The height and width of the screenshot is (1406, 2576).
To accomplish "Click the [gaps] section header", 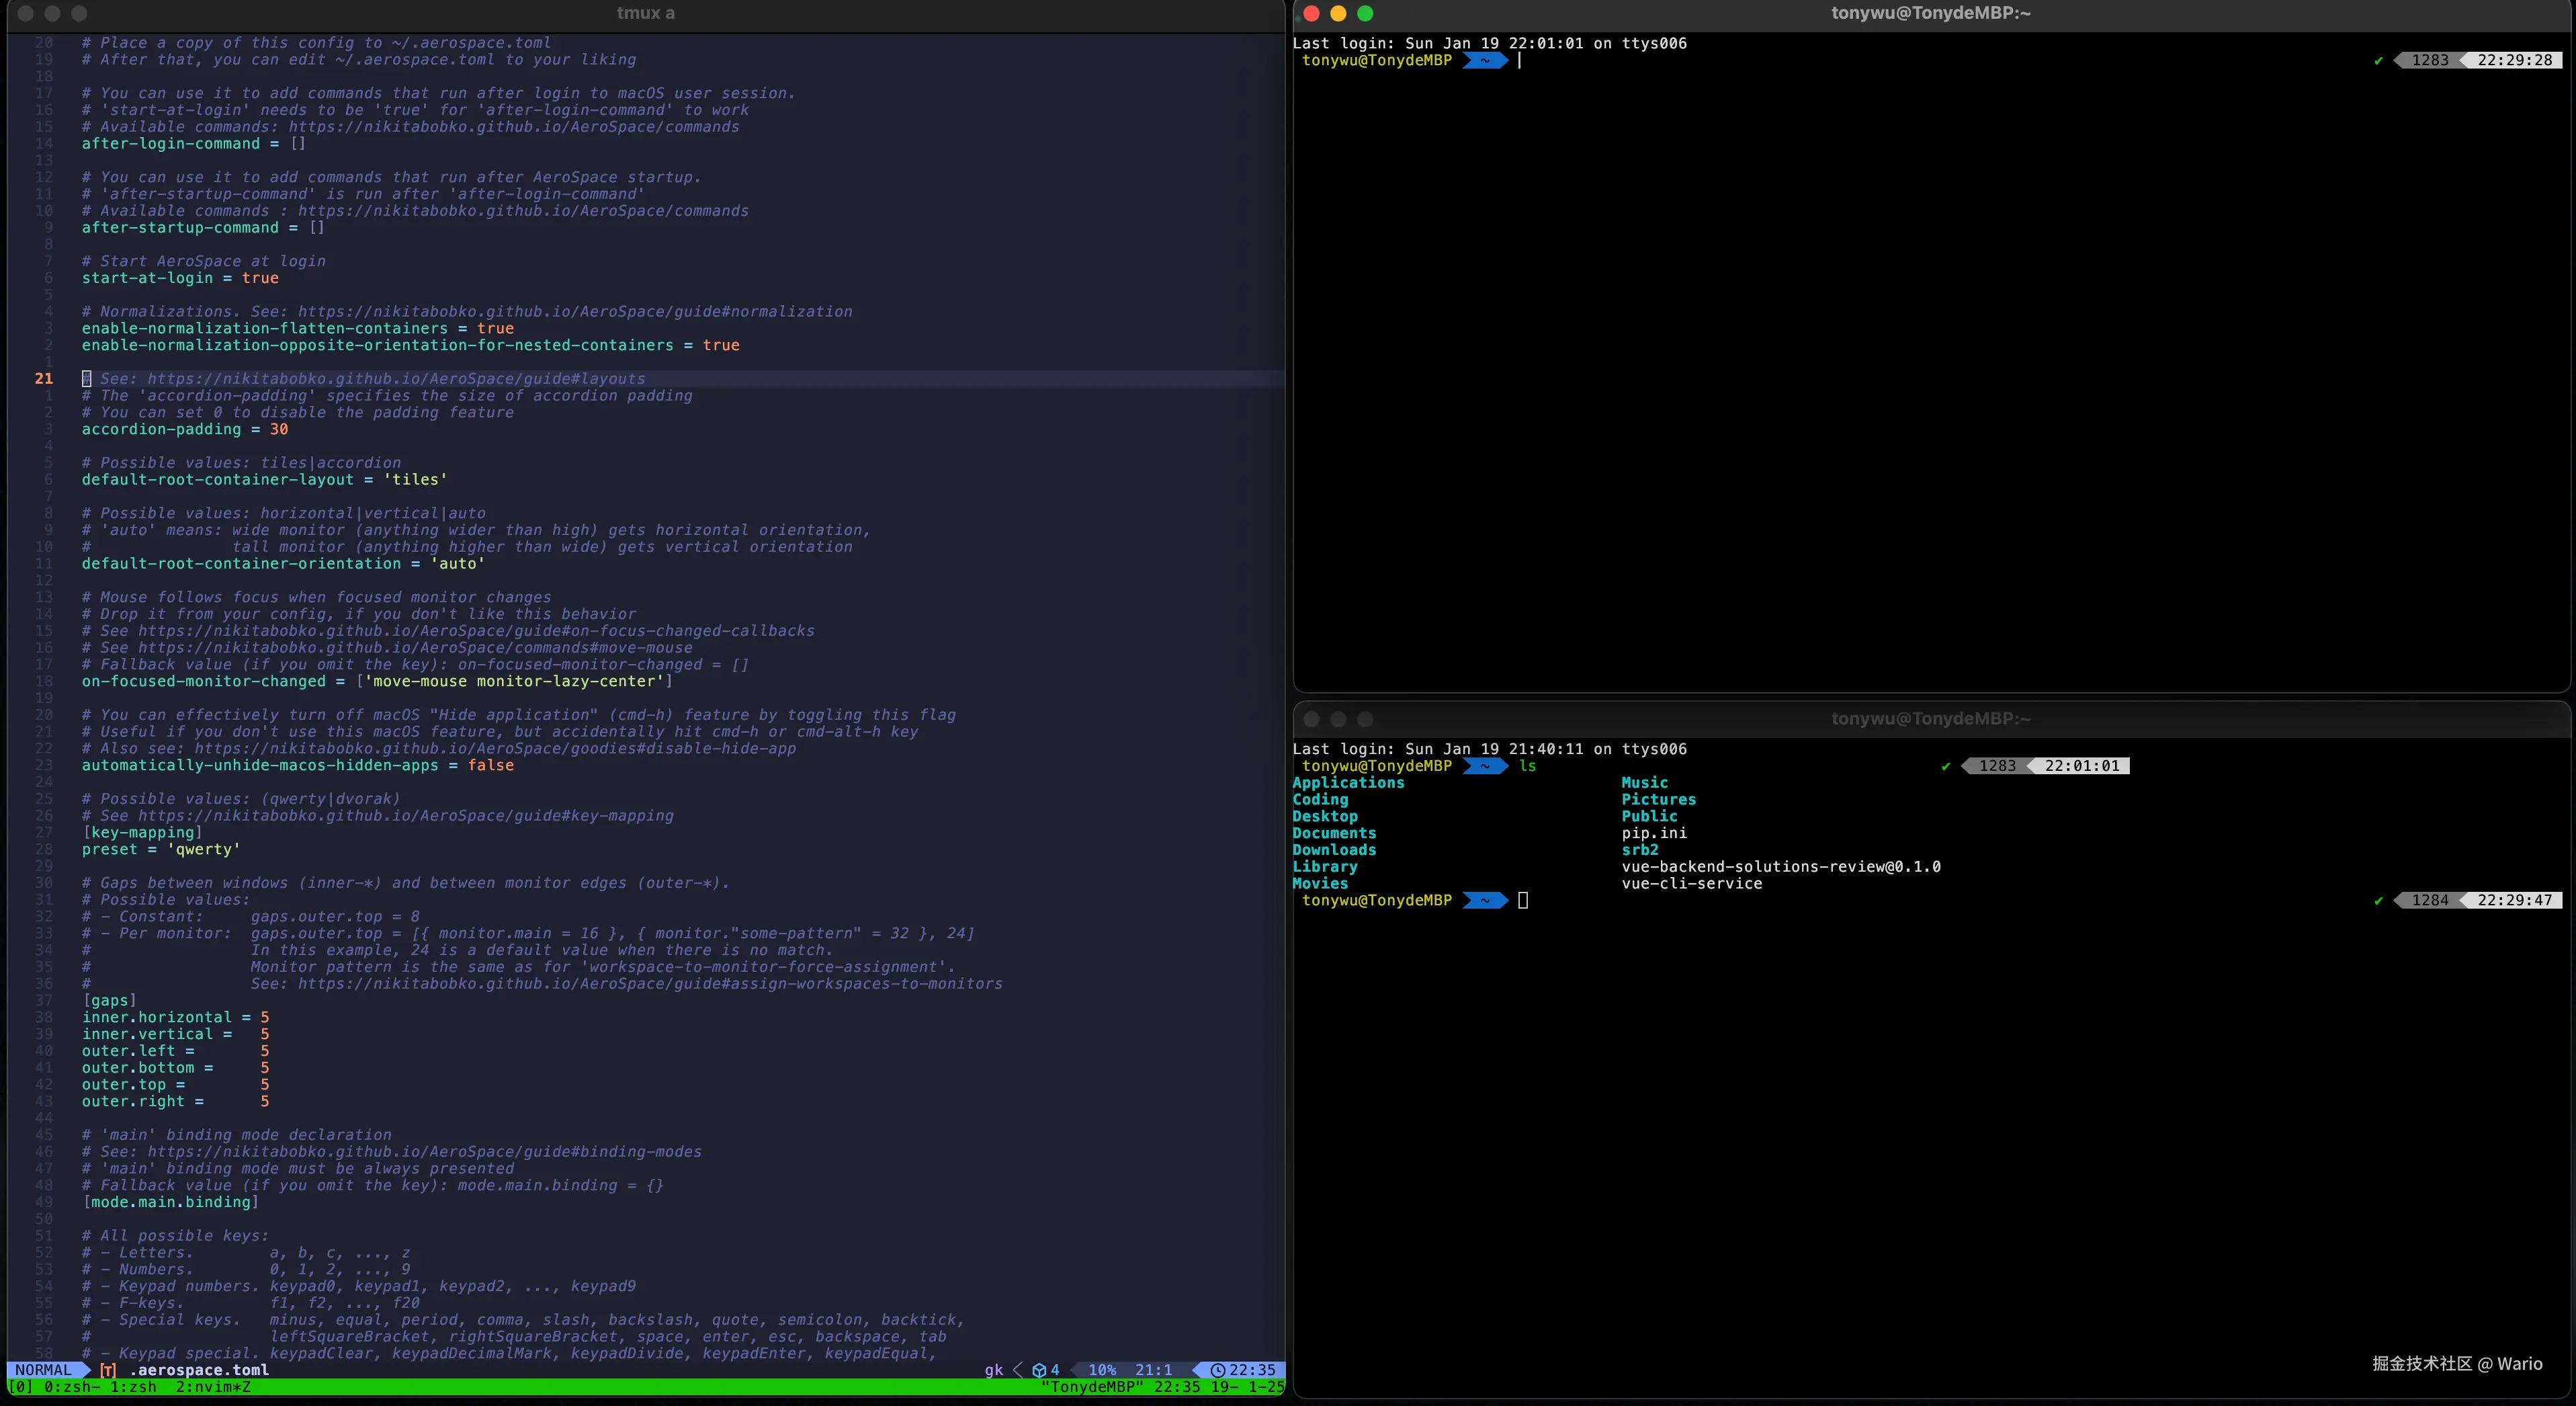I will pyautogui.click(x=109, y=1000).
